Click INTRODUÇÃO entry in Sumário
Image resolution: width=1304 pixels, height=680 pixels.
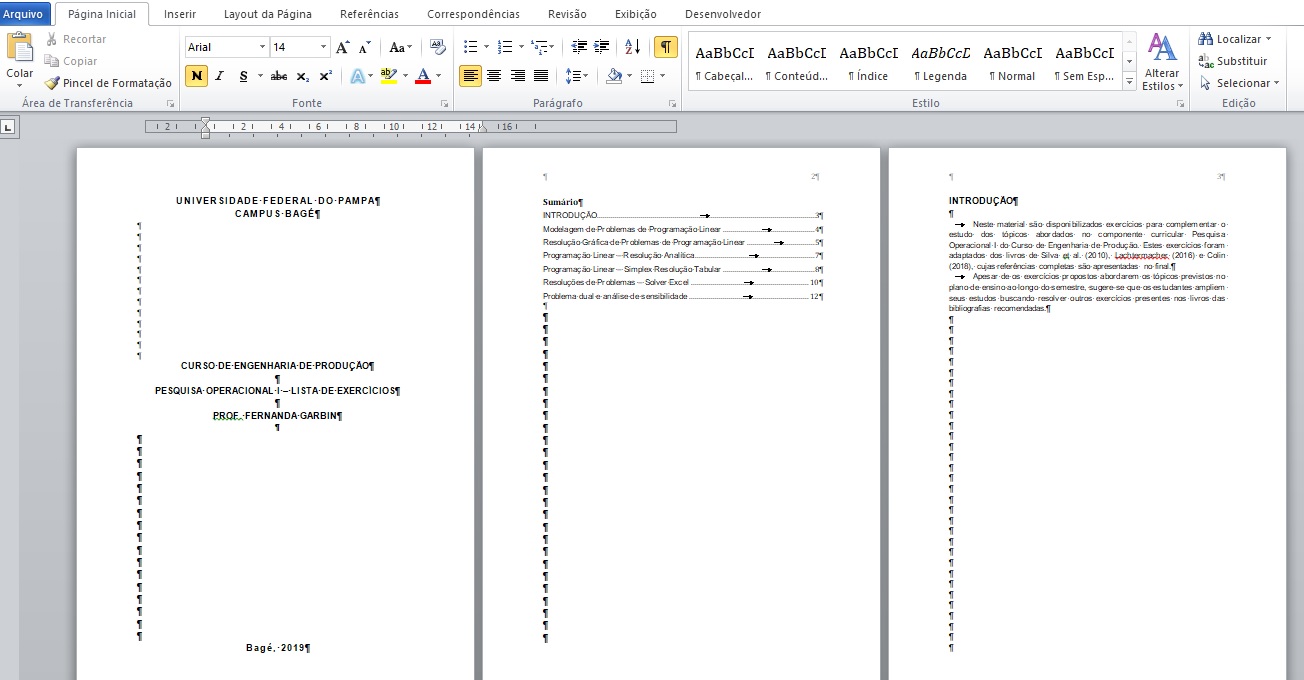click(682, 215)
